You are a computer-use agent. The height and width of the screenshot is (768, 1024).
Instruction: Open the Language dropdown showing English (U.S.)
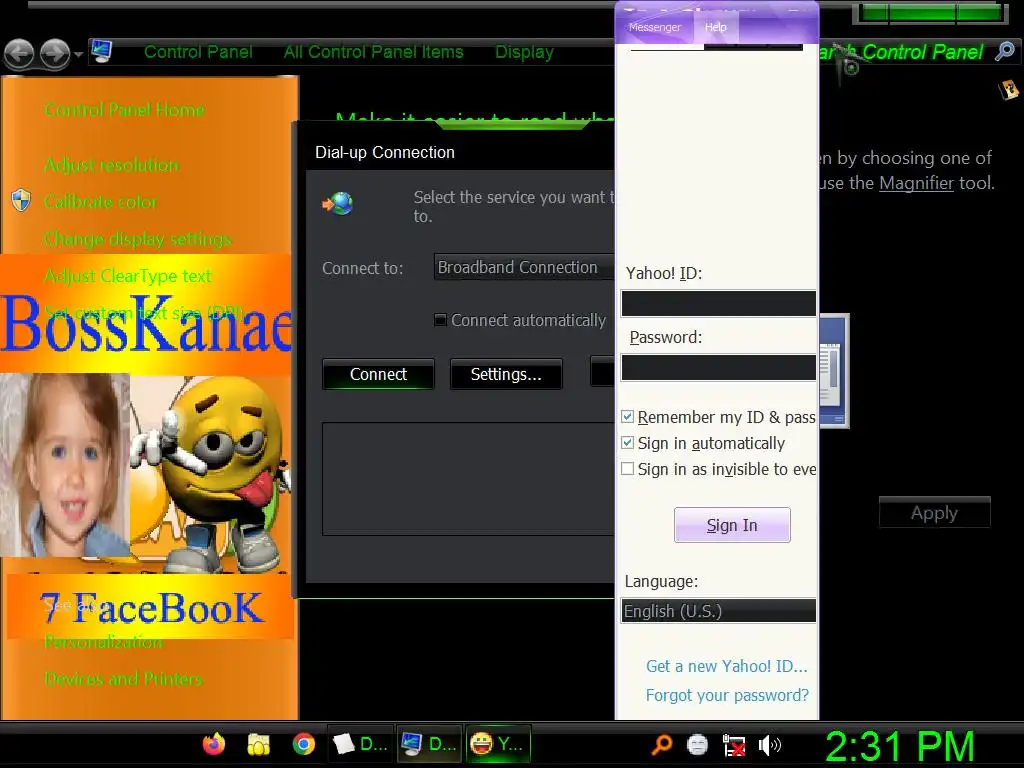[718, 611]
